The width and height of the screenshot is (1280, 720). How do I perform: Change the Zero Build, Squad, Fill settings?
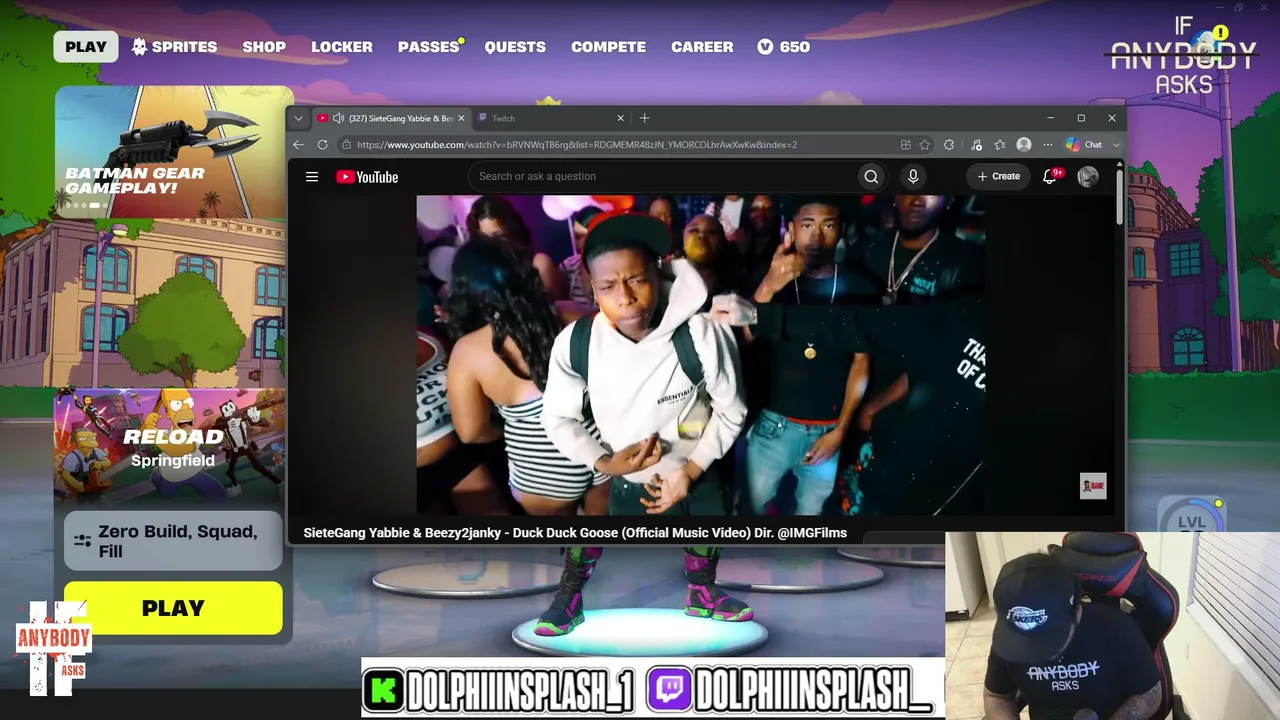173,541
